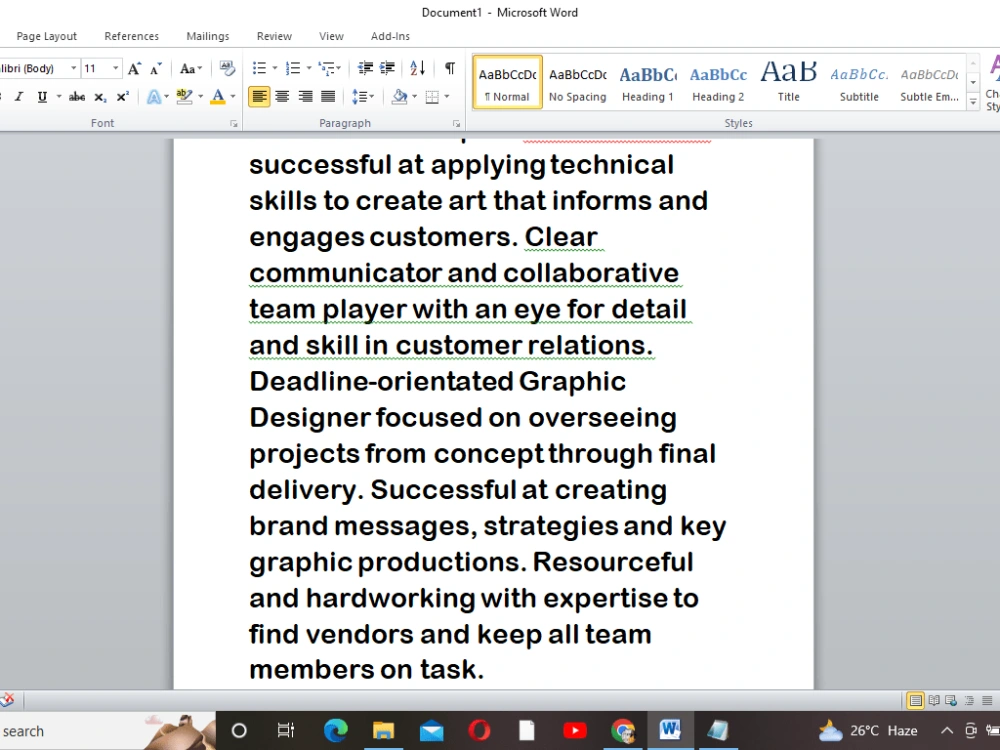Screen dimensions: 1000x750
Task: Apply the Heading 1 style
Action: click(x=648, y=82)
